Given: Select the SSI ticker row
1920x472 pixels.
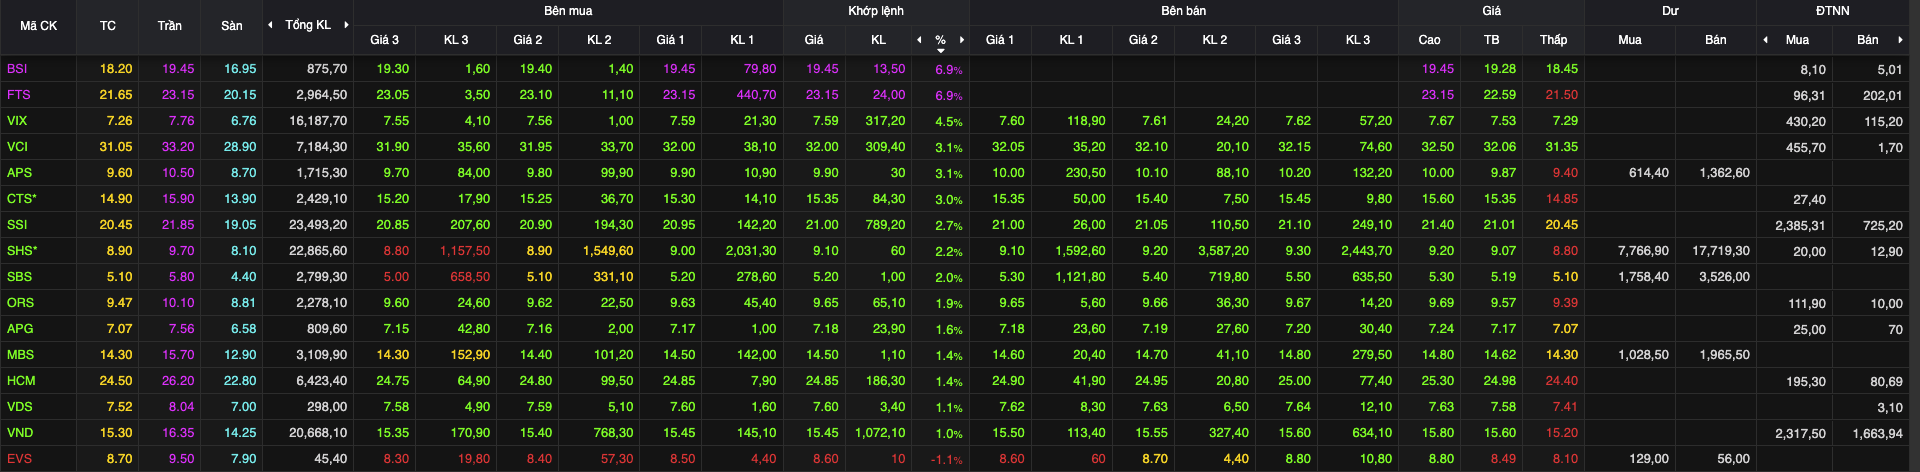Looking at the screenshot, I should (x=17, y=225).
